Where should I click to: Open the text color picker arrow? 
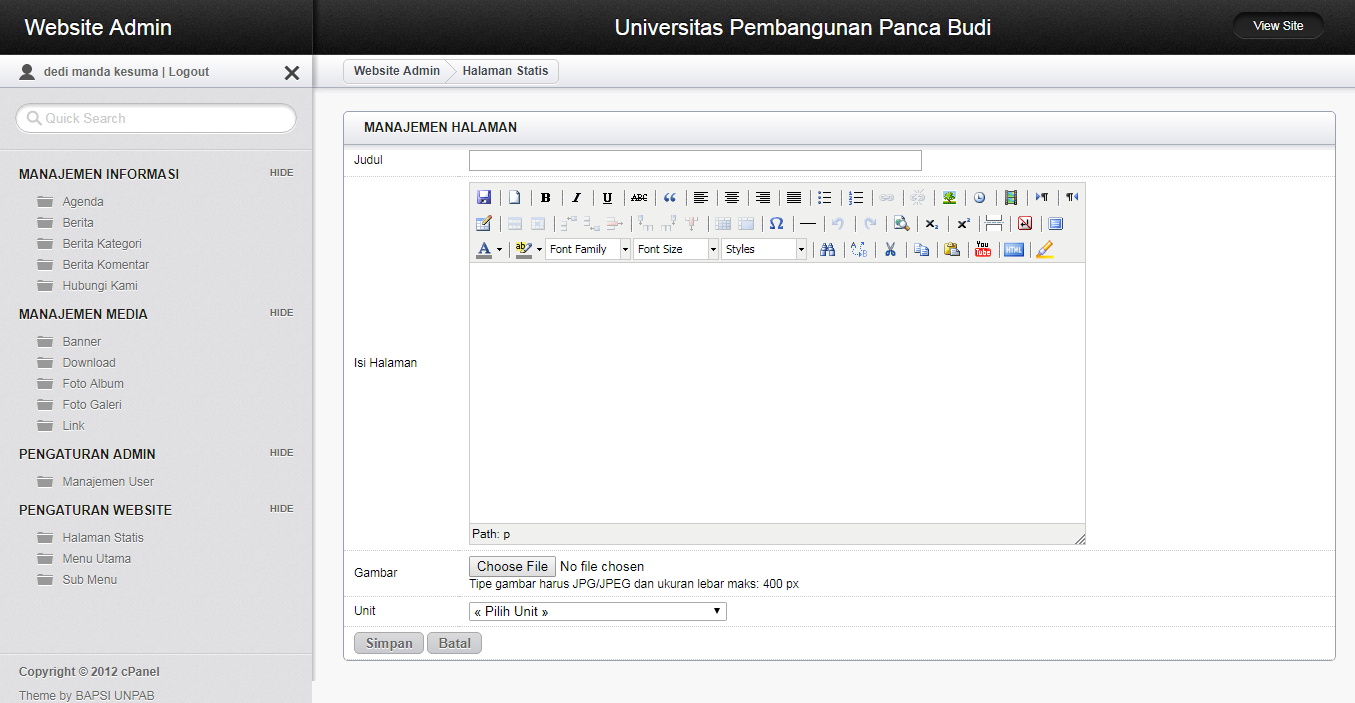499,249
